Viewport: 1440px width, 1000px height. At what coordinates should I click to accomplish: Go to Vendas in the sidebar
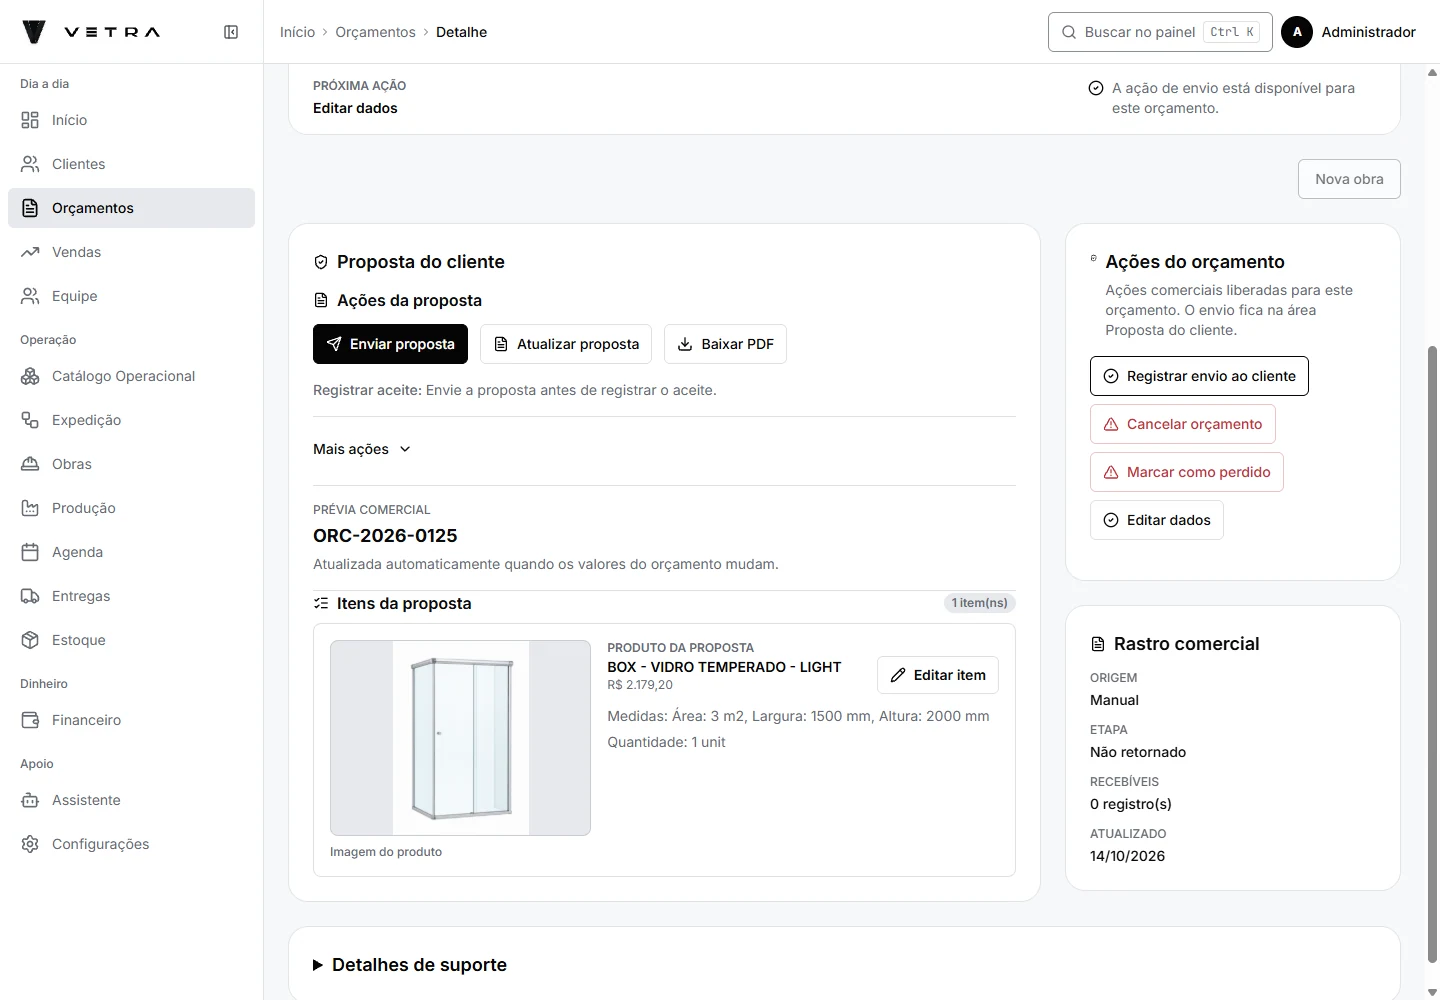131,252
